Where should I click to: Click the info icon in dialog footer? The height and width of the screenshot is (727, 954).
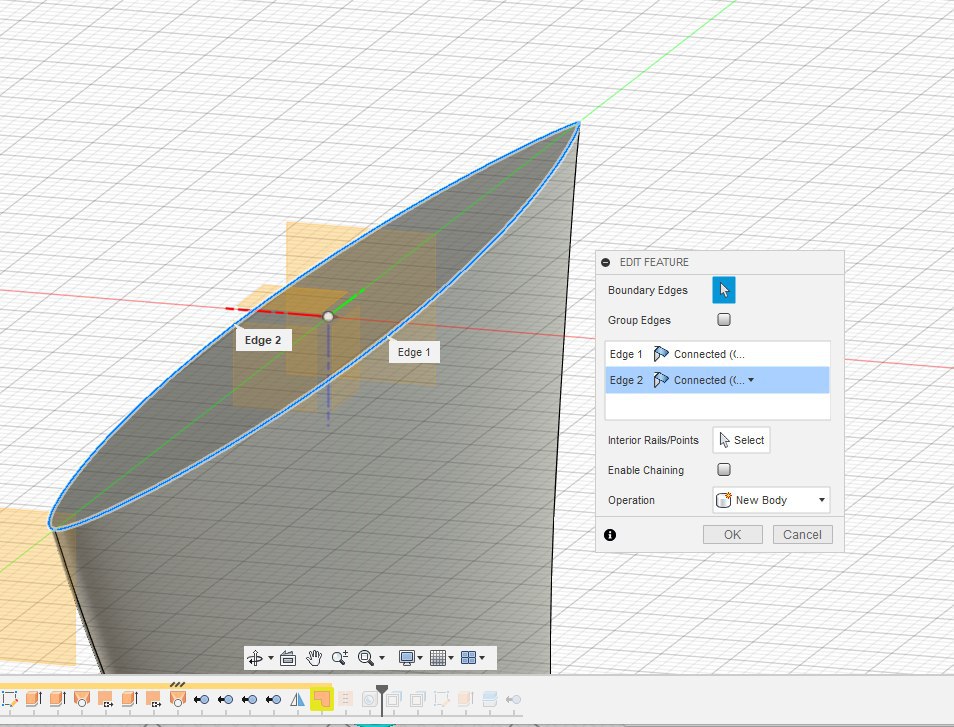pyautogui.click(x=610, y=535)
